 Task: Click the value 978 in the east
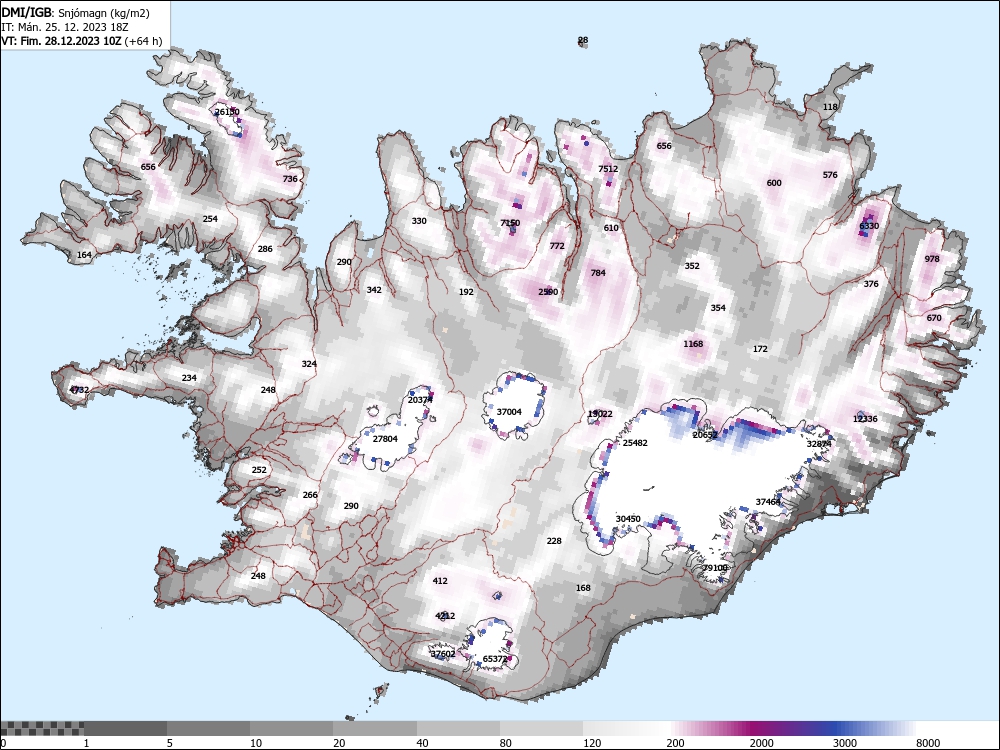[x=932, y=259]
